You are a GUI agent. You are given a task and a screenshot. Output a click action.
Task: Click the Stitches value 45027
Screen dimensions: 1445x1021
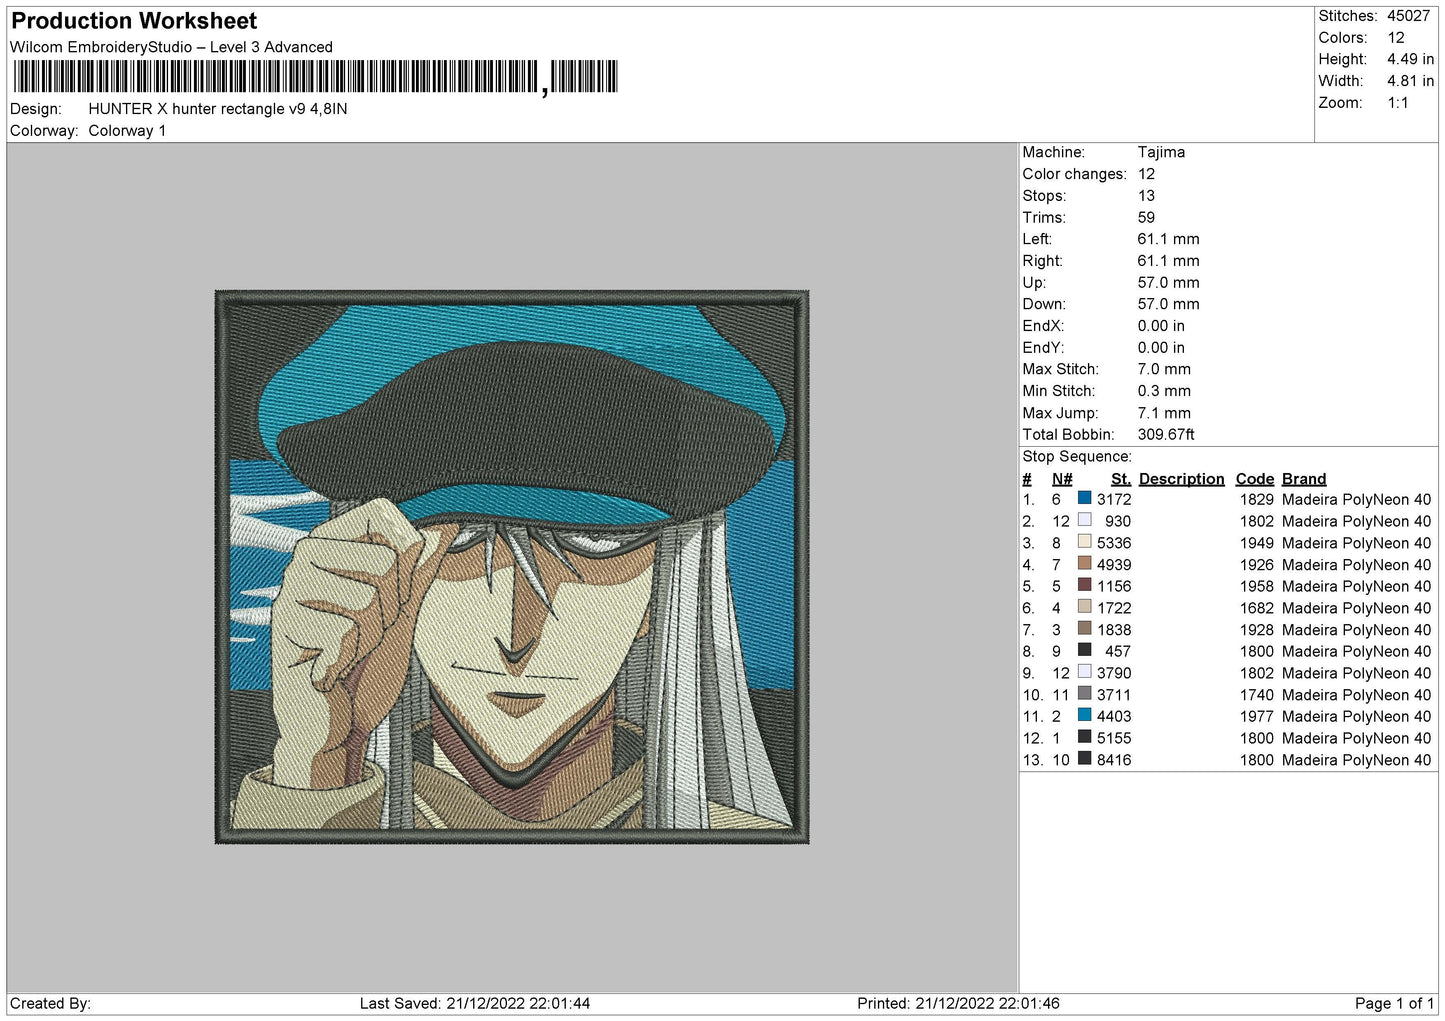click(1408, 16)
